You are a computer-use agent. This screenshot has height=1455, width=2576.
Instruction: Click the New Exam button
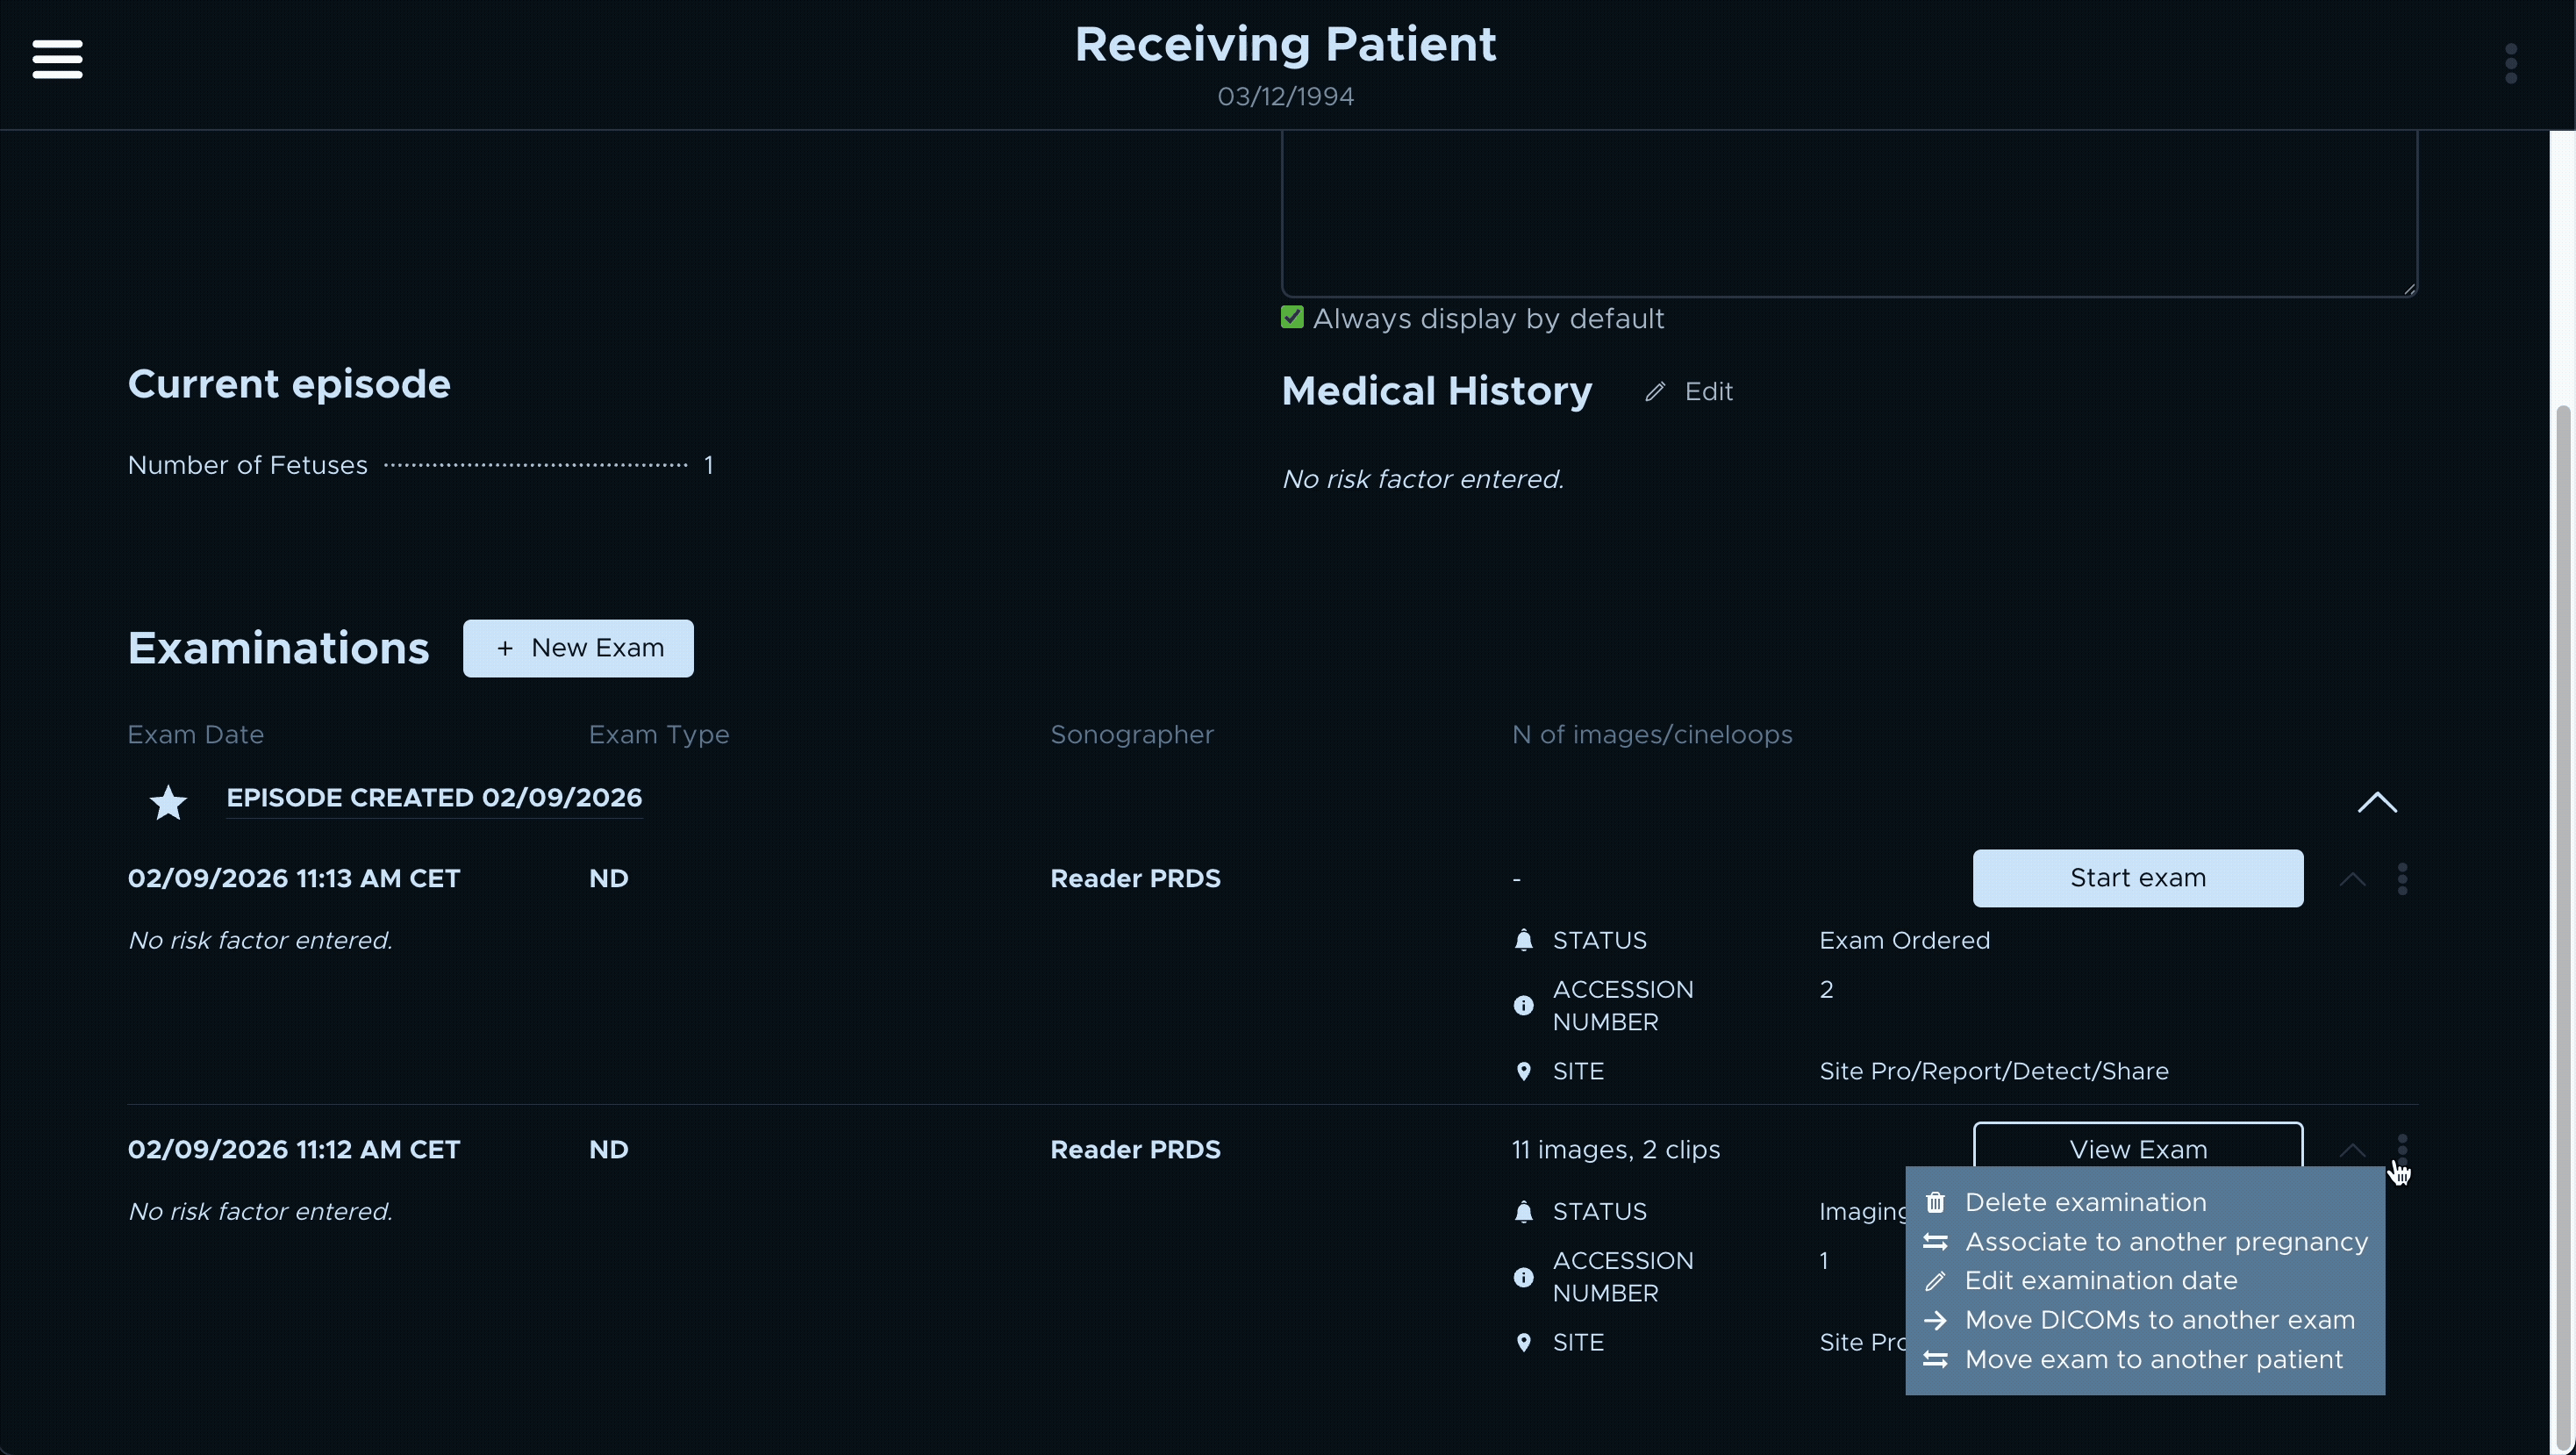pyautogui.click(x=578, y=648)
